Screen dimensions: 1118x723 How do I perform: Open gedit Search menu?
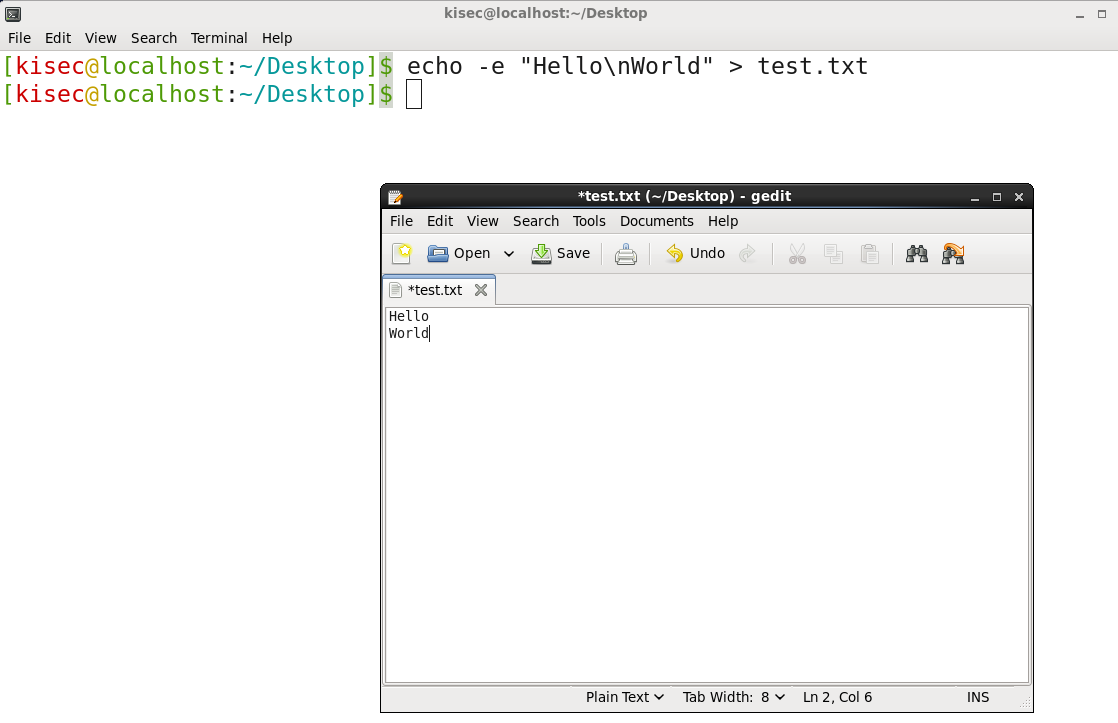point(535,221)
